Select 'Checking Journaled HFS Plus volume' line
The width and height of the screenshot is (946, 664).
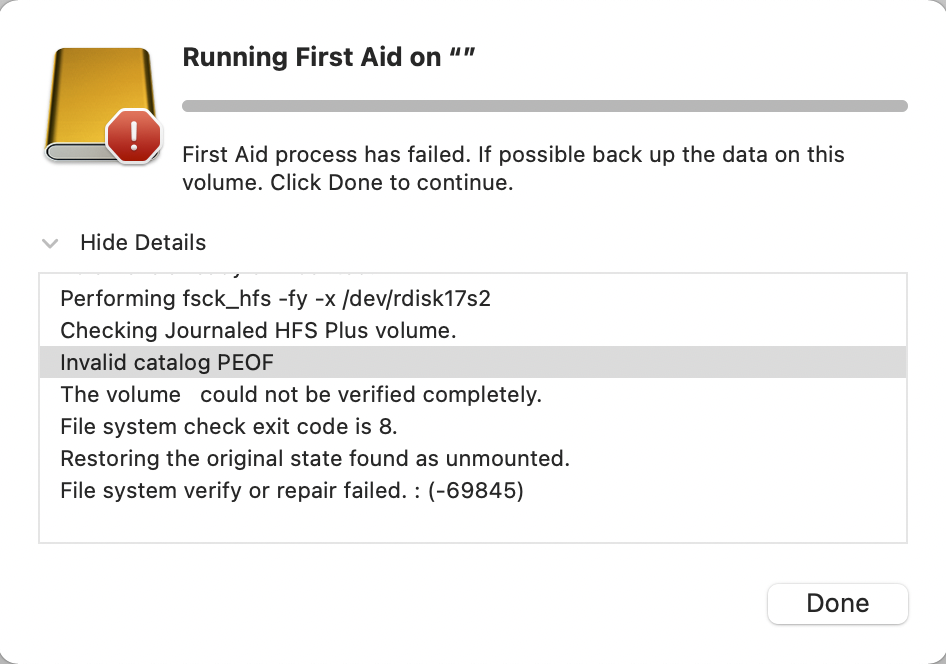(258, 330)
